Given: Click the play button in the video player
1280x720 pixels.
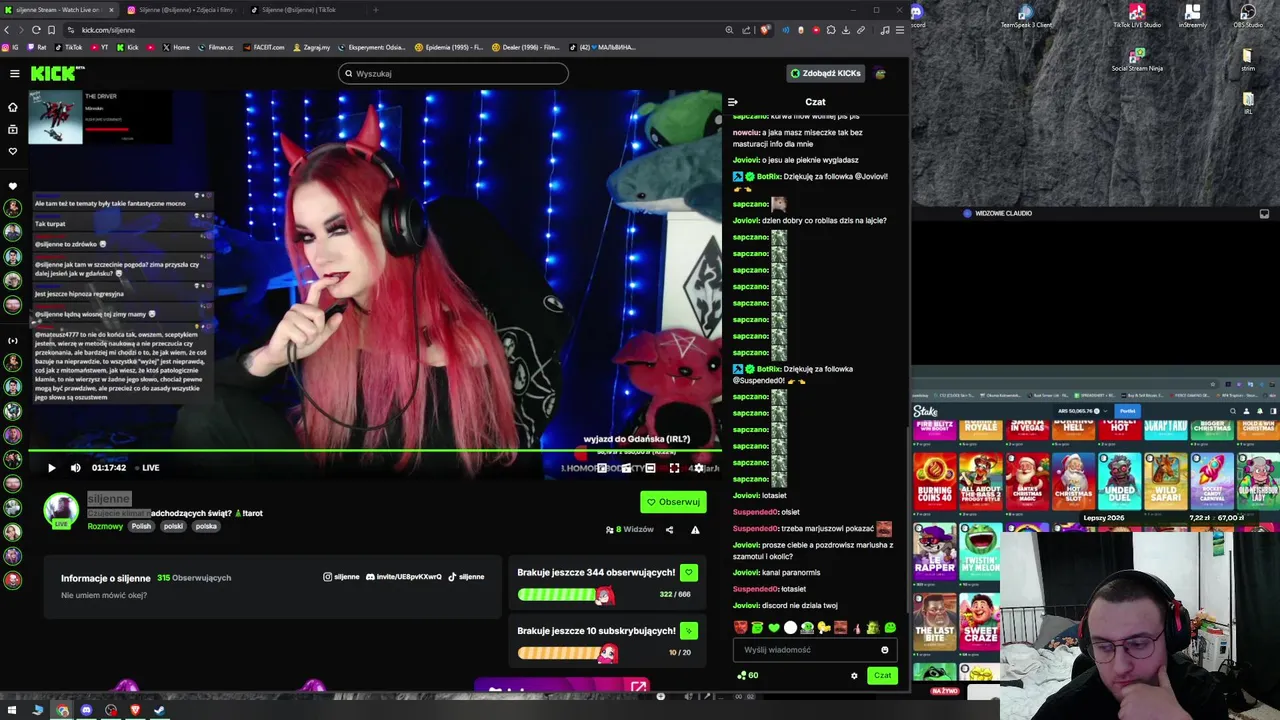Looking at the screenshot, I should coord(52,467).
